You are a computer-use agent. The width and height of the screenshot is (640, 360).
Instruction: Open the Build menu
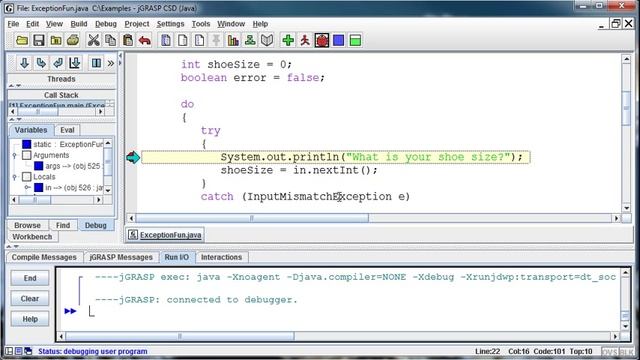pos(79,24)
